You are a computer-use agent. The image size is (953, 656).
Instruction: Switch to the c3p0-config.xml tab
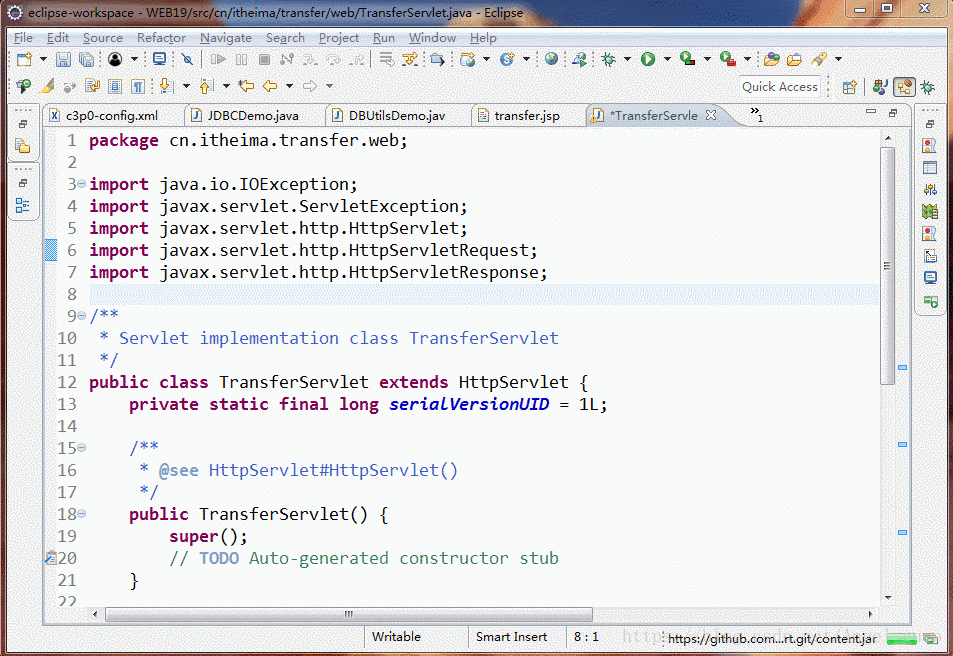tap(111, 116)
